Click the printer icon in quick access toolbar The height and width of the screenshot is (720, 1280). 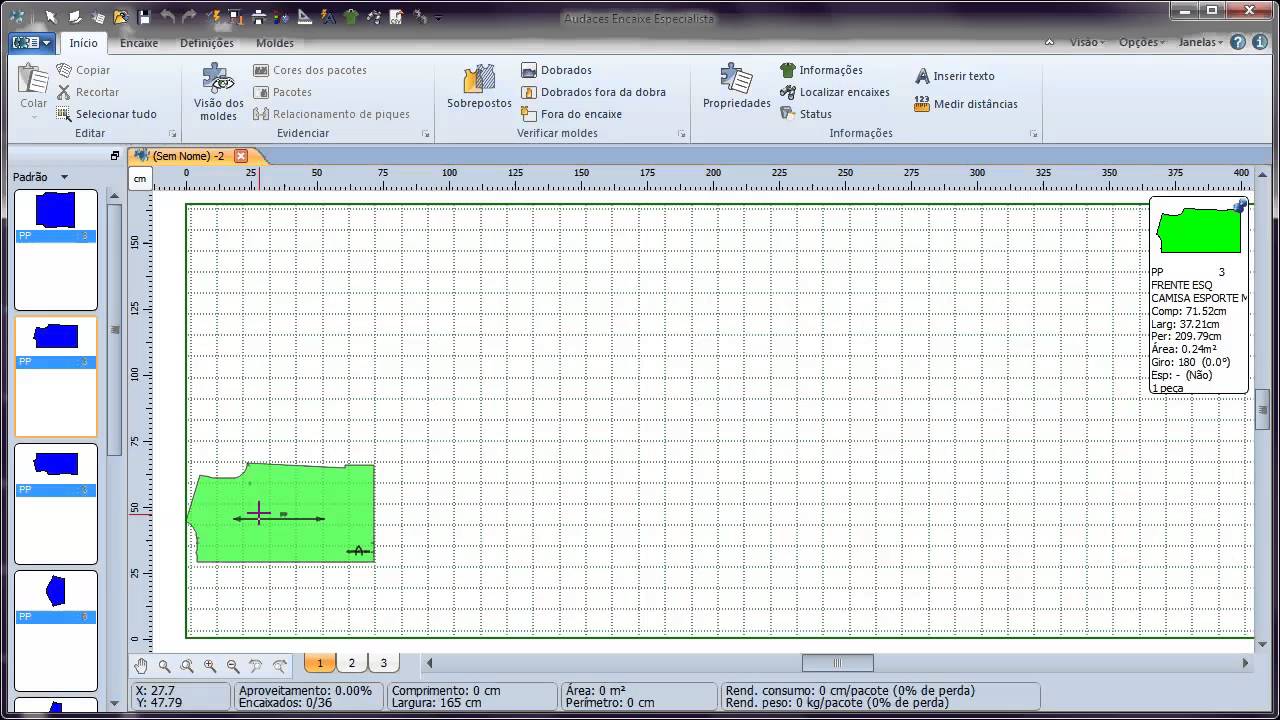[x=259, y=16]
